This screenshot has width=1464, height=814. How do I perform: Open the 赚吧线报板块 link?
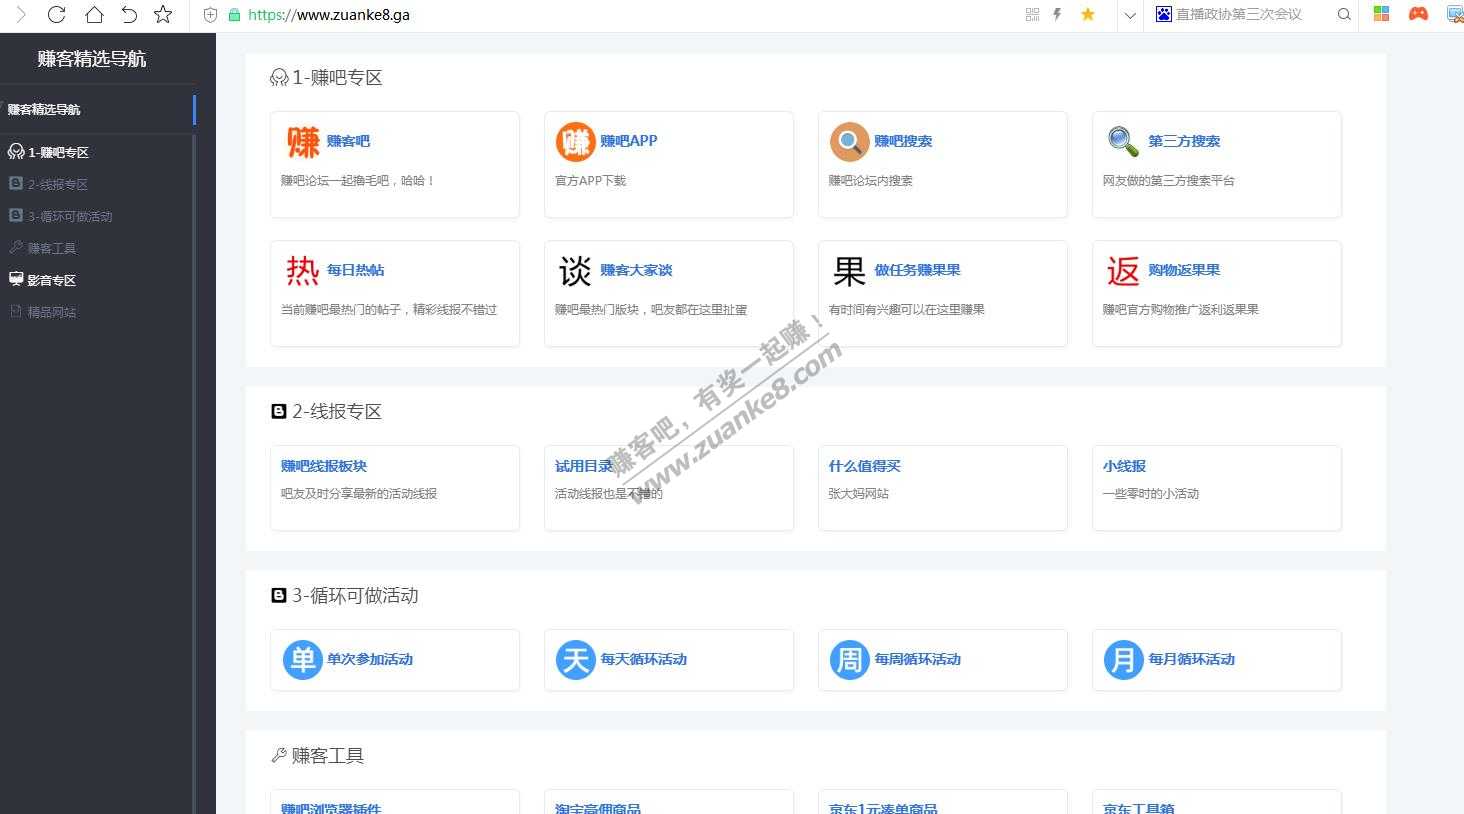coord(324,466)
